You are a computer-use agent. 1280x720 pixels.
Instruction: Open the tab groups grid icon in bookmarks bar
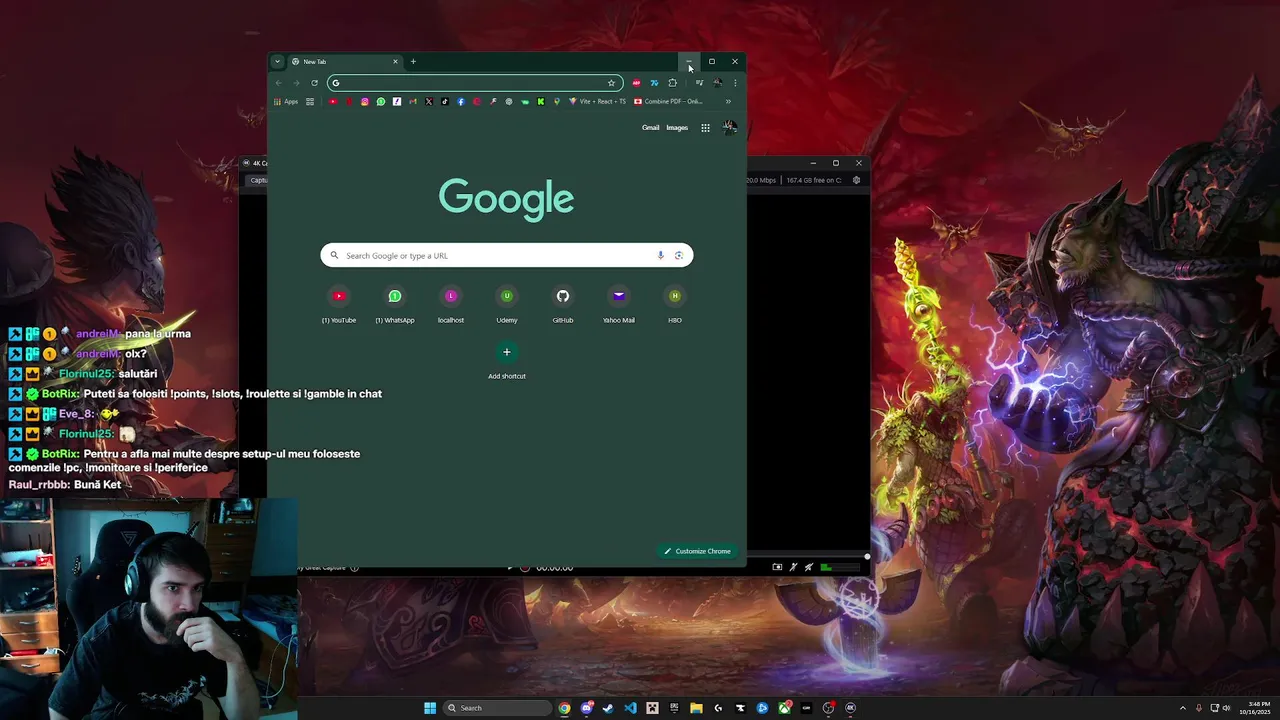310,101
